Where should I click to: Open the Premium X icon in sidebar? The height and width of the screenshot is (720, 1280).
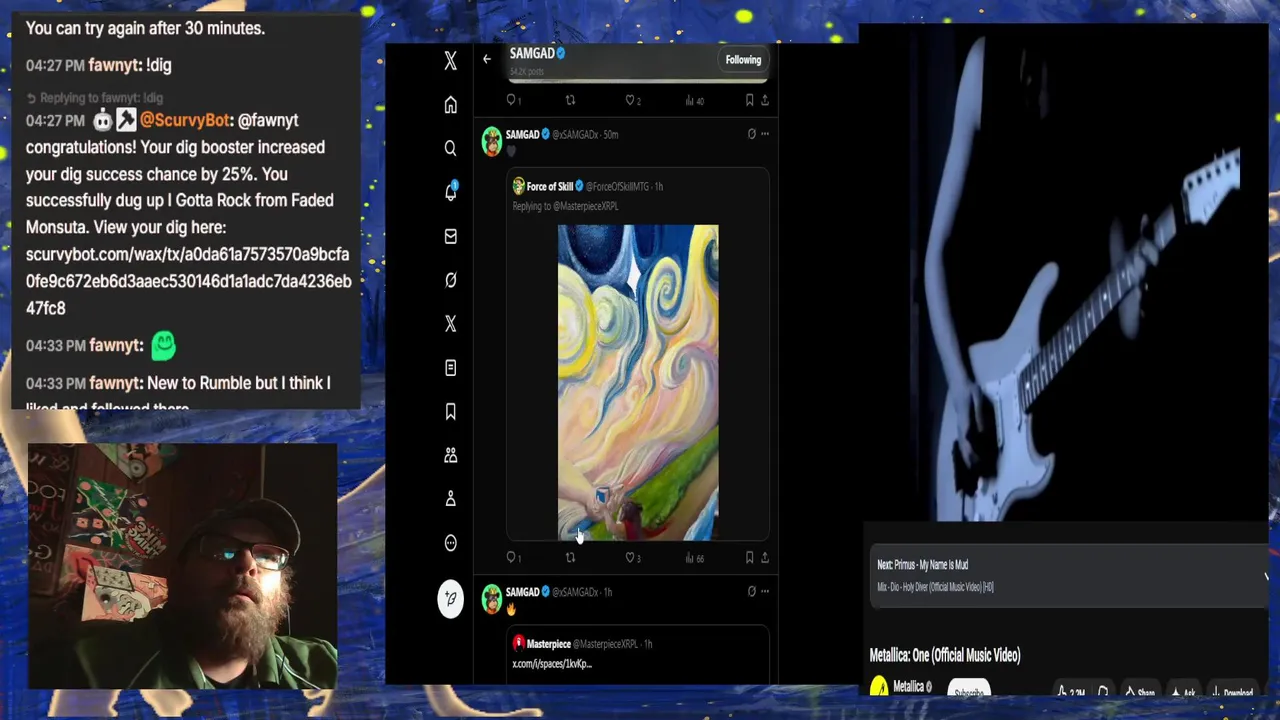pos(450,324)
